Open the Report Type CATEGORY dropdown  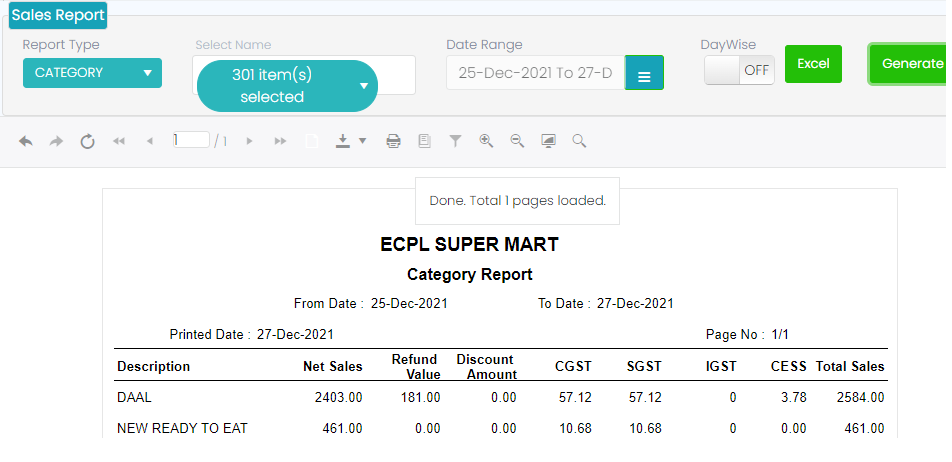pos(92,73)
